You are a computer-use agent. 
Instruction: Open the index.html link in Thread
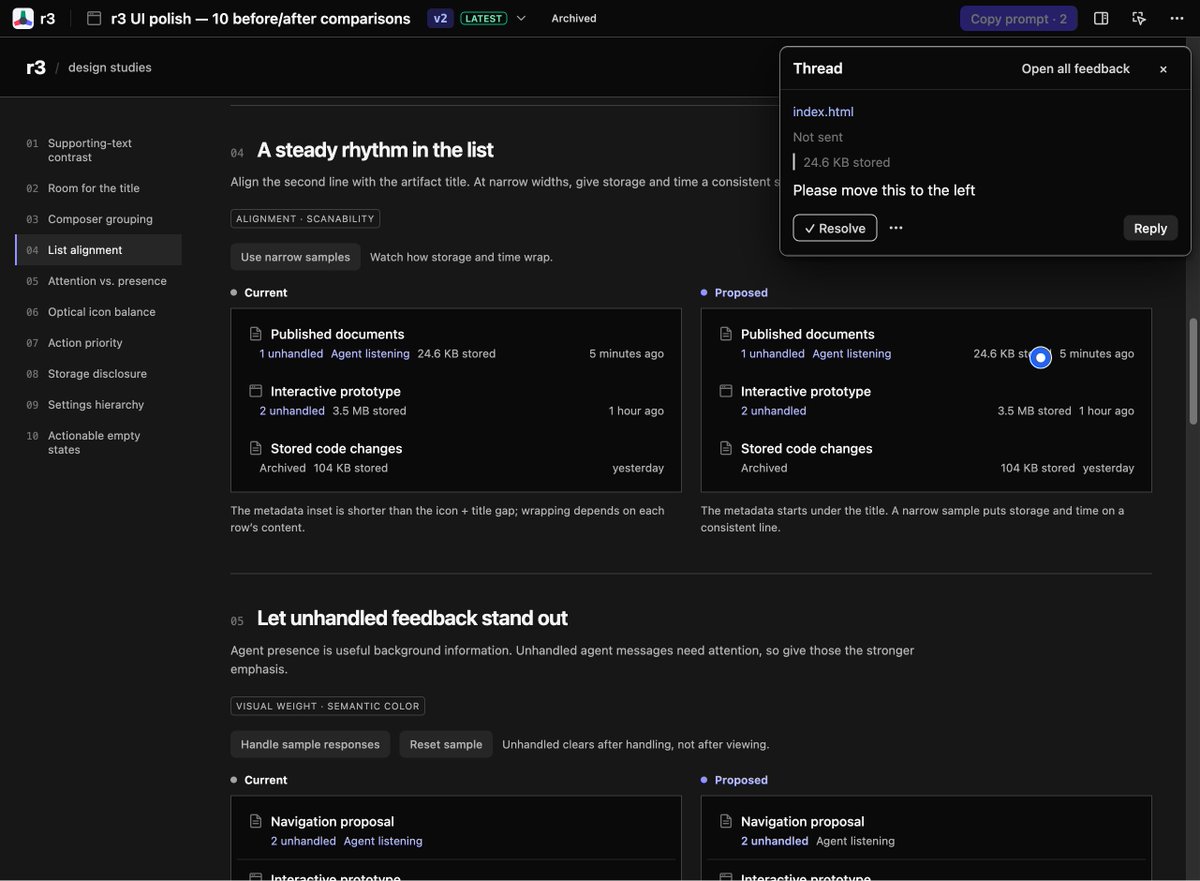coord(823,112)
